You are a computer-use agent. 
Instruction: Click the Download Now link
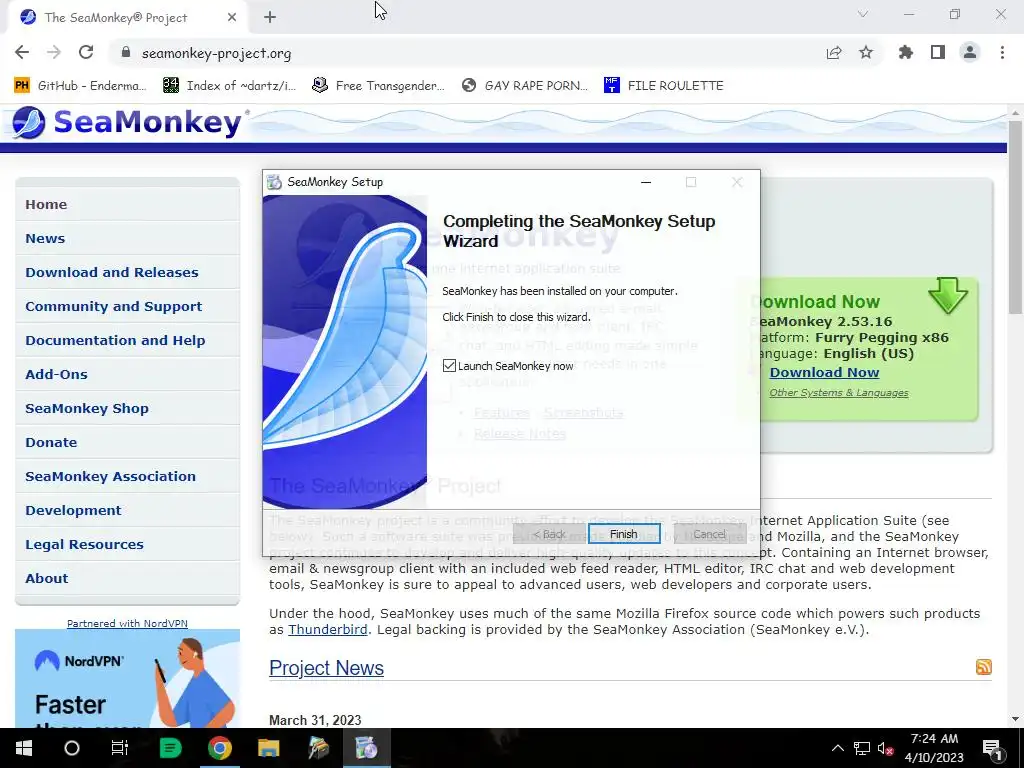point(824,372)
